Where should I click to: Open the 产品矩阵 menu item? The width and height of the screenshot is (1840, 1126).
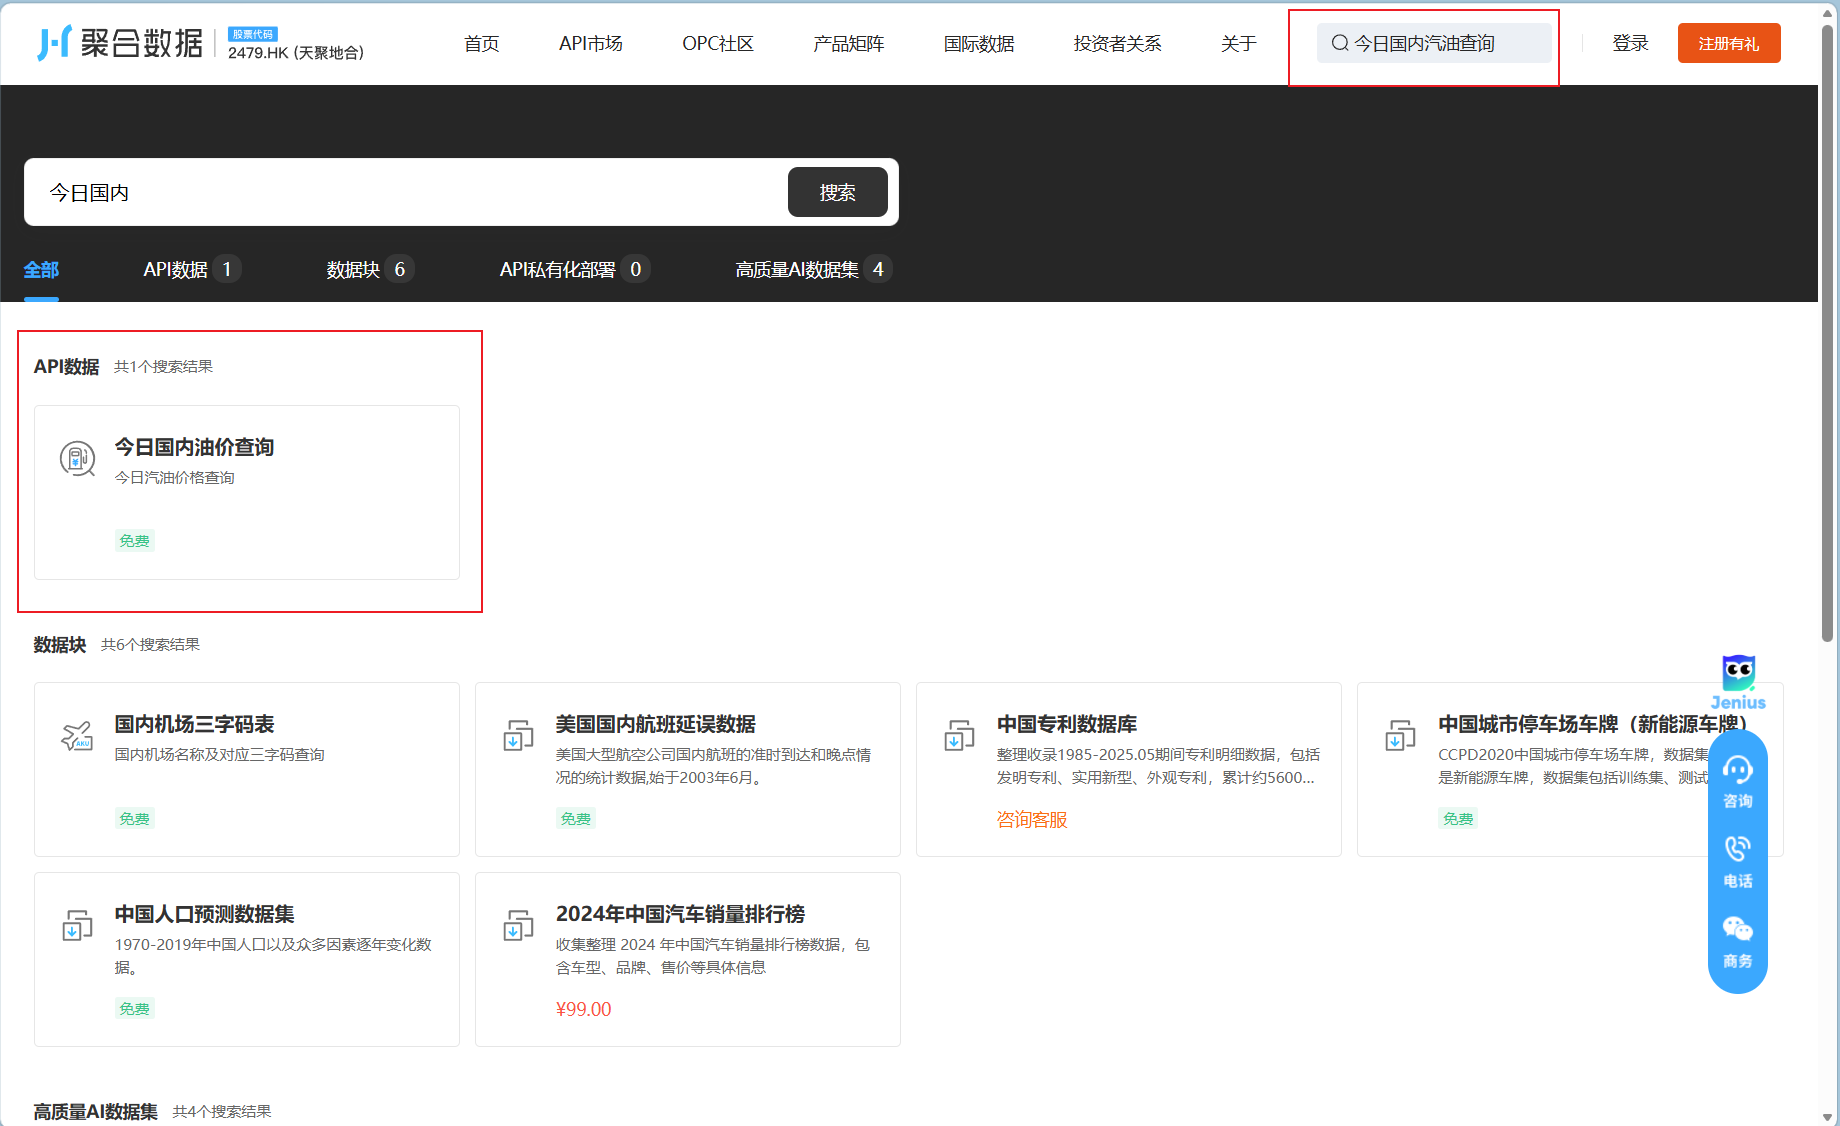(x=847, y=43)
